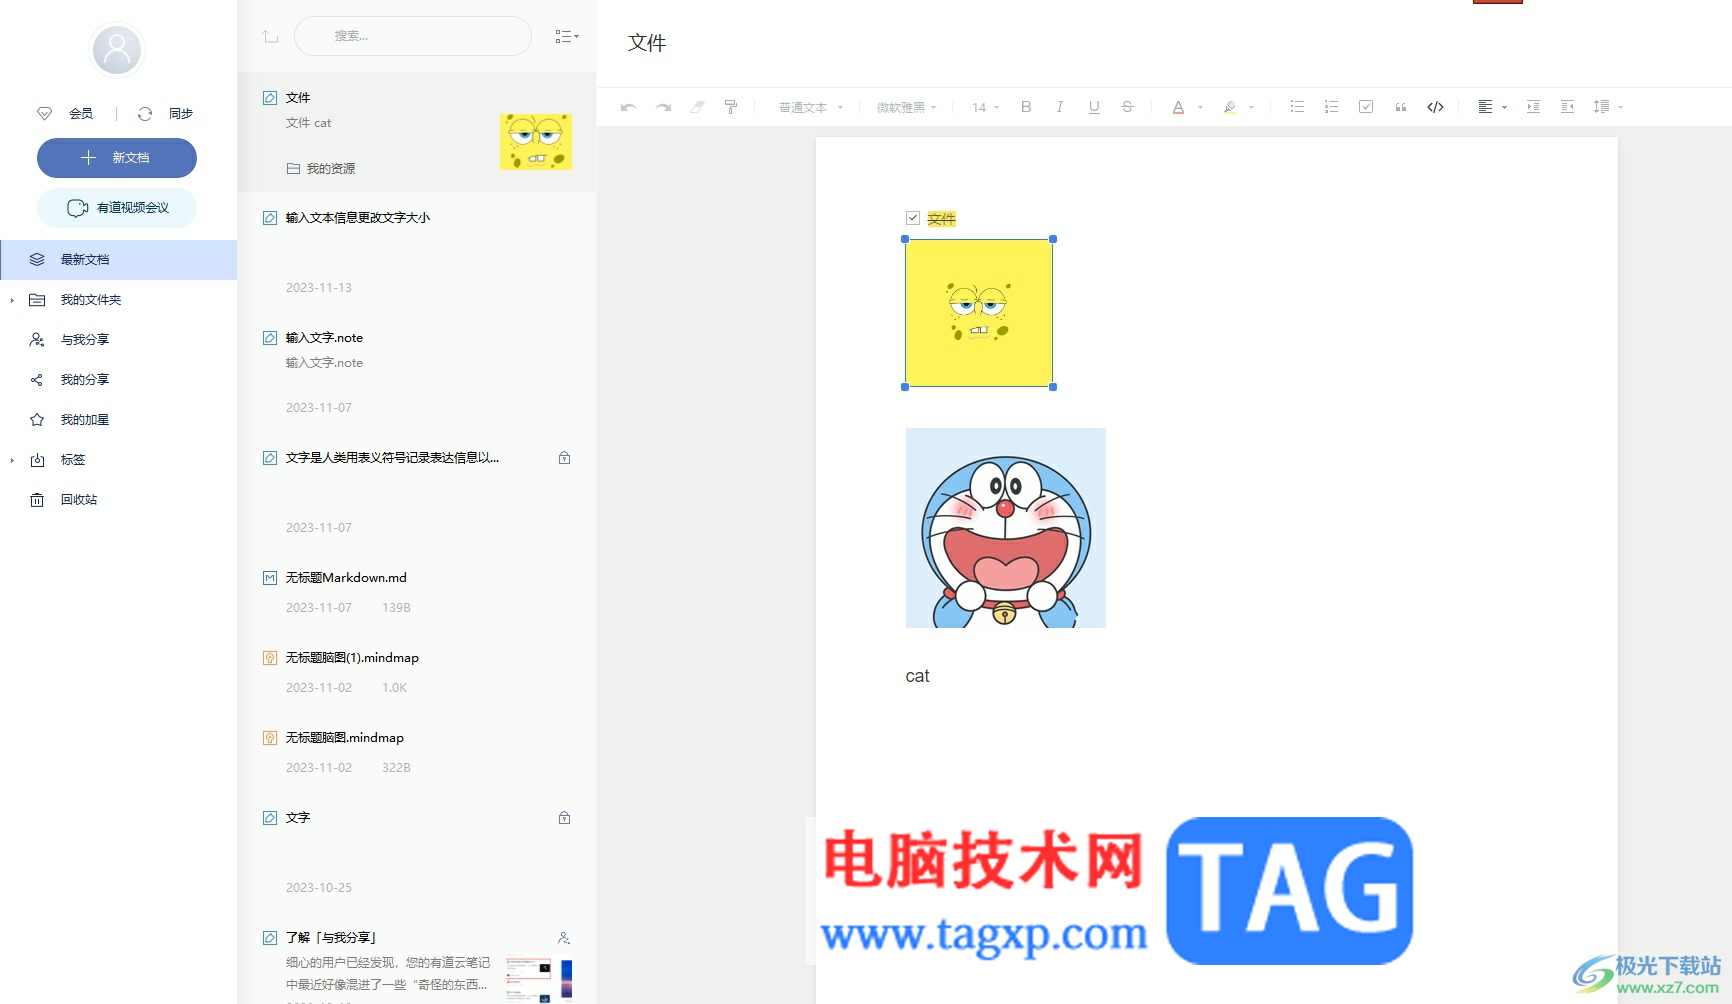Image resolution: width=1732 pixels, height=1004 pixels.
Task: Click the document title 文件 field
Action: click(647, 43)
